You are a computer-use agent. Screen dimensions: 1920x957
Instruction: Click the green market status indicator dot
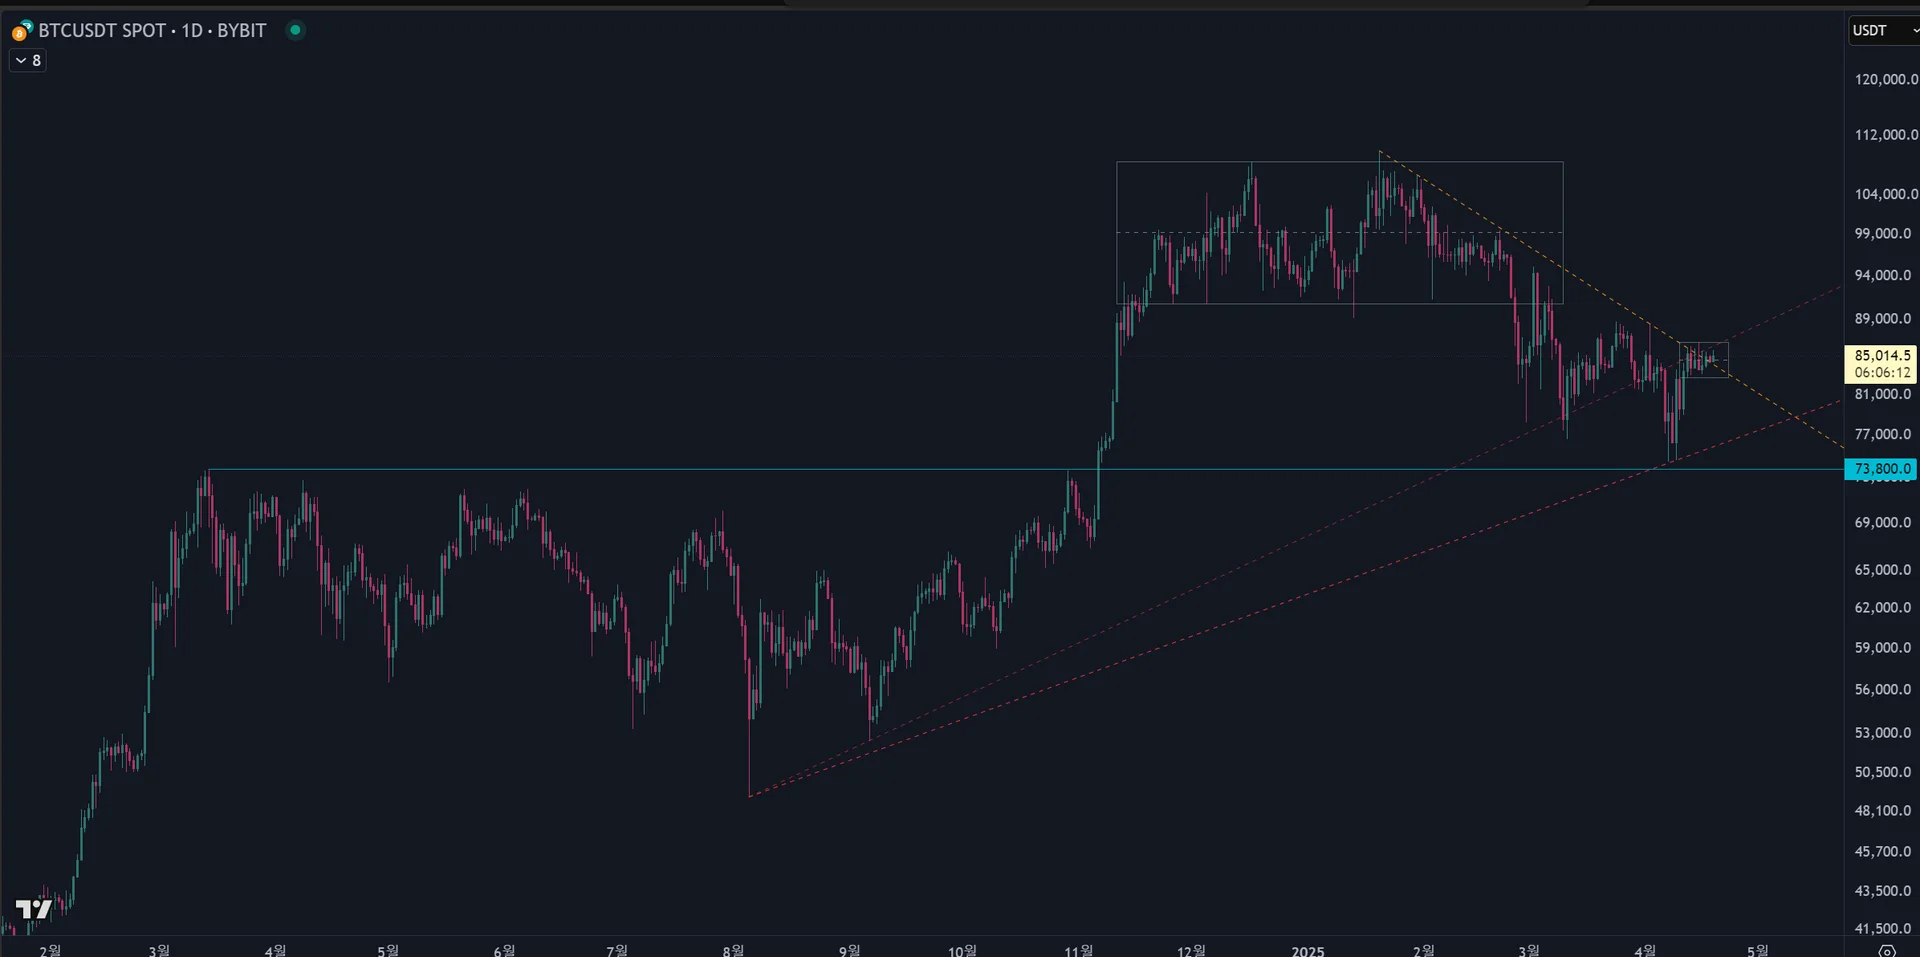coord(295,30)
